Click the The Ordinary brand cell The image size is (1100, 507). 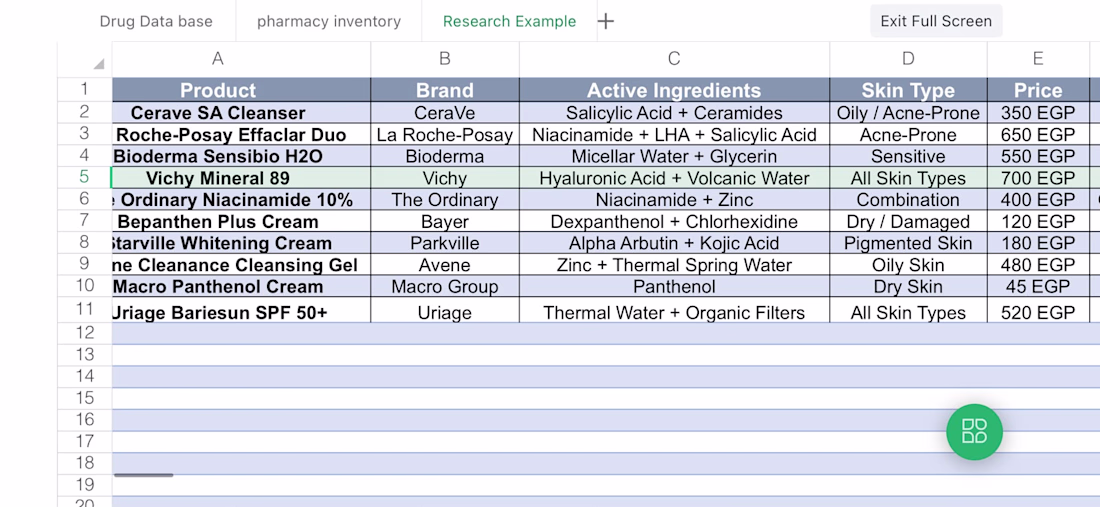click(445, 200)
